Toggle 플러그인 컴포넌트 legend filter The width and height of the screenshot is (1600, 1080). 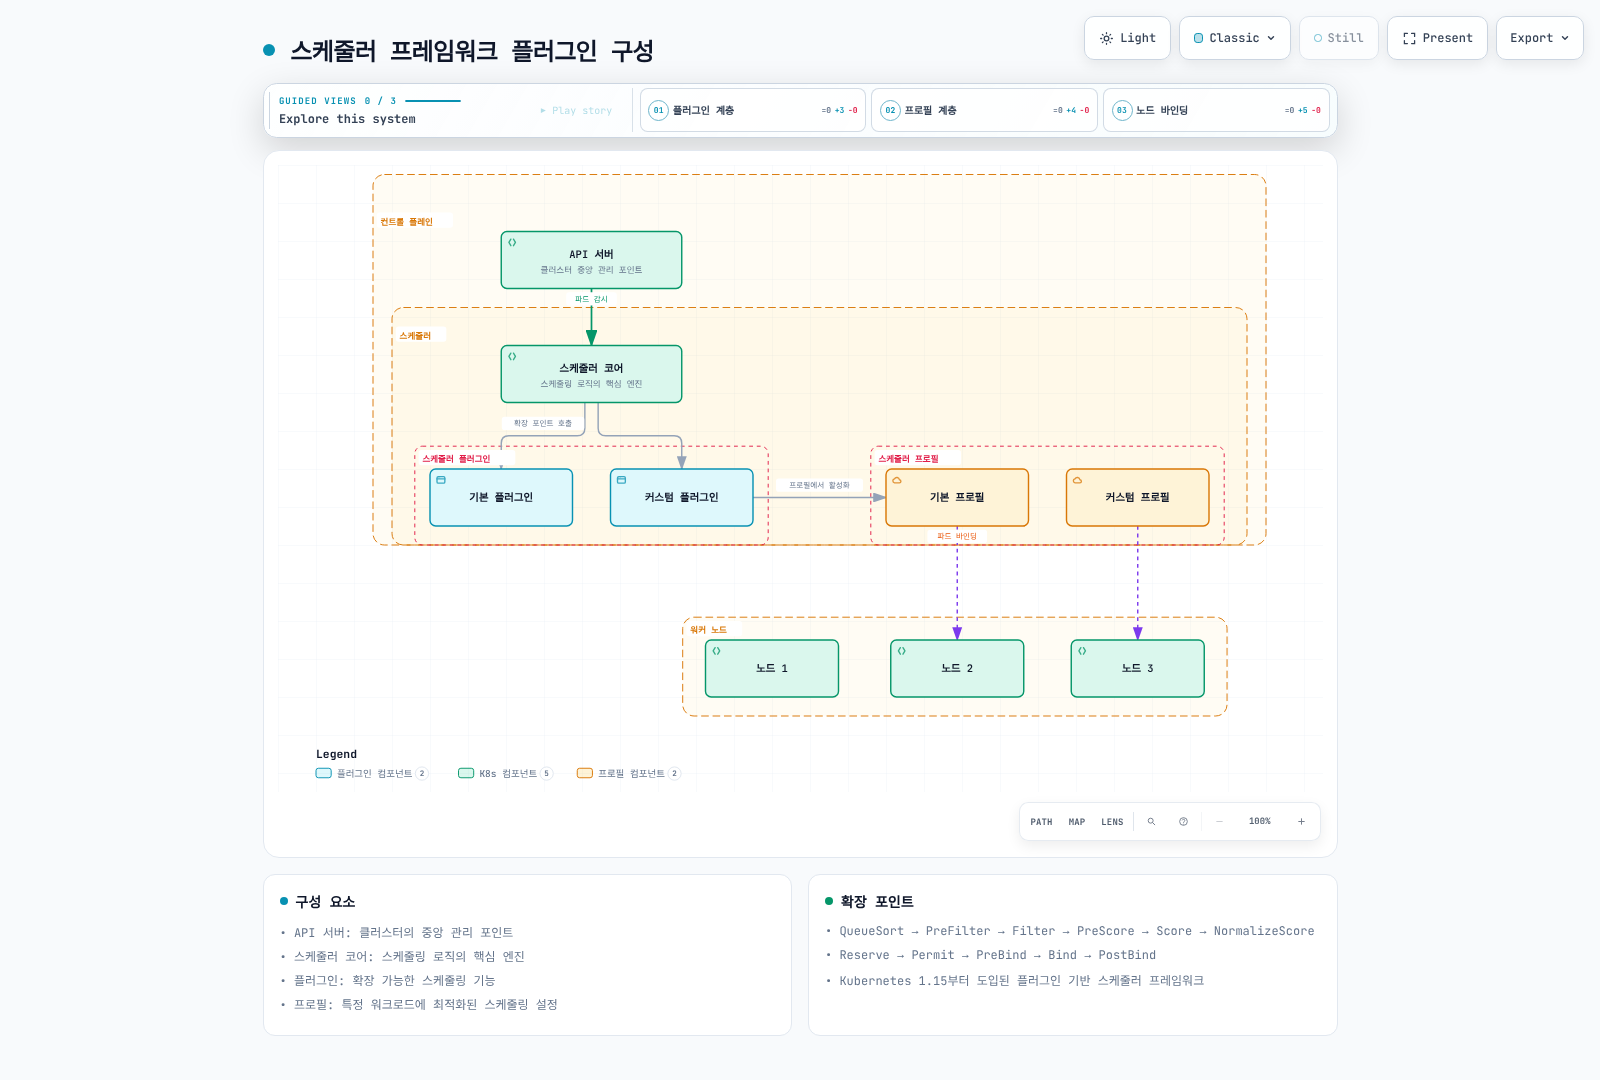coord(372,773)
